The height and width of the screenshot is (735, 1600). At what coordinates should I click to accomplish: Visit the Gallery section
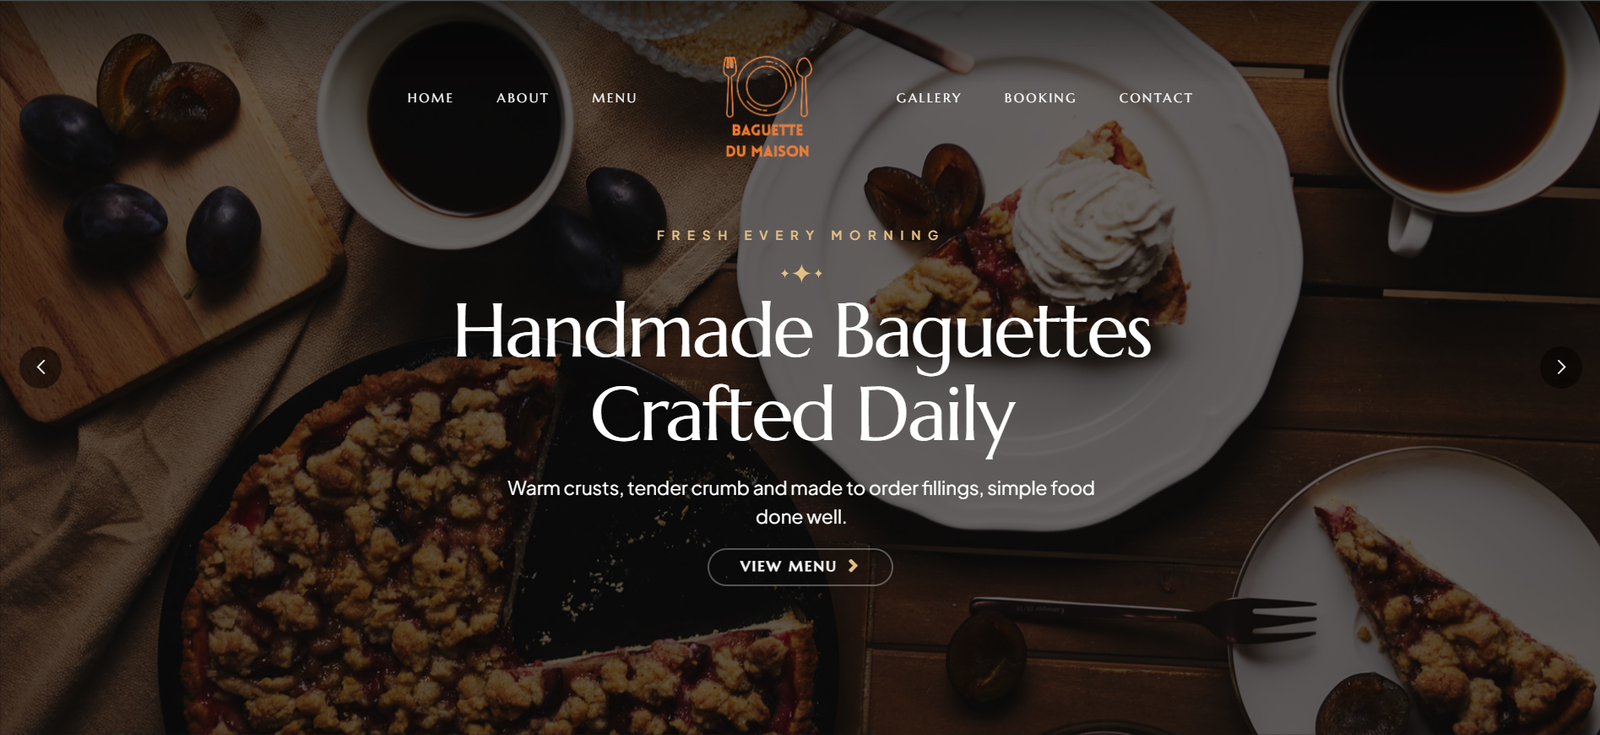point(928,98)
